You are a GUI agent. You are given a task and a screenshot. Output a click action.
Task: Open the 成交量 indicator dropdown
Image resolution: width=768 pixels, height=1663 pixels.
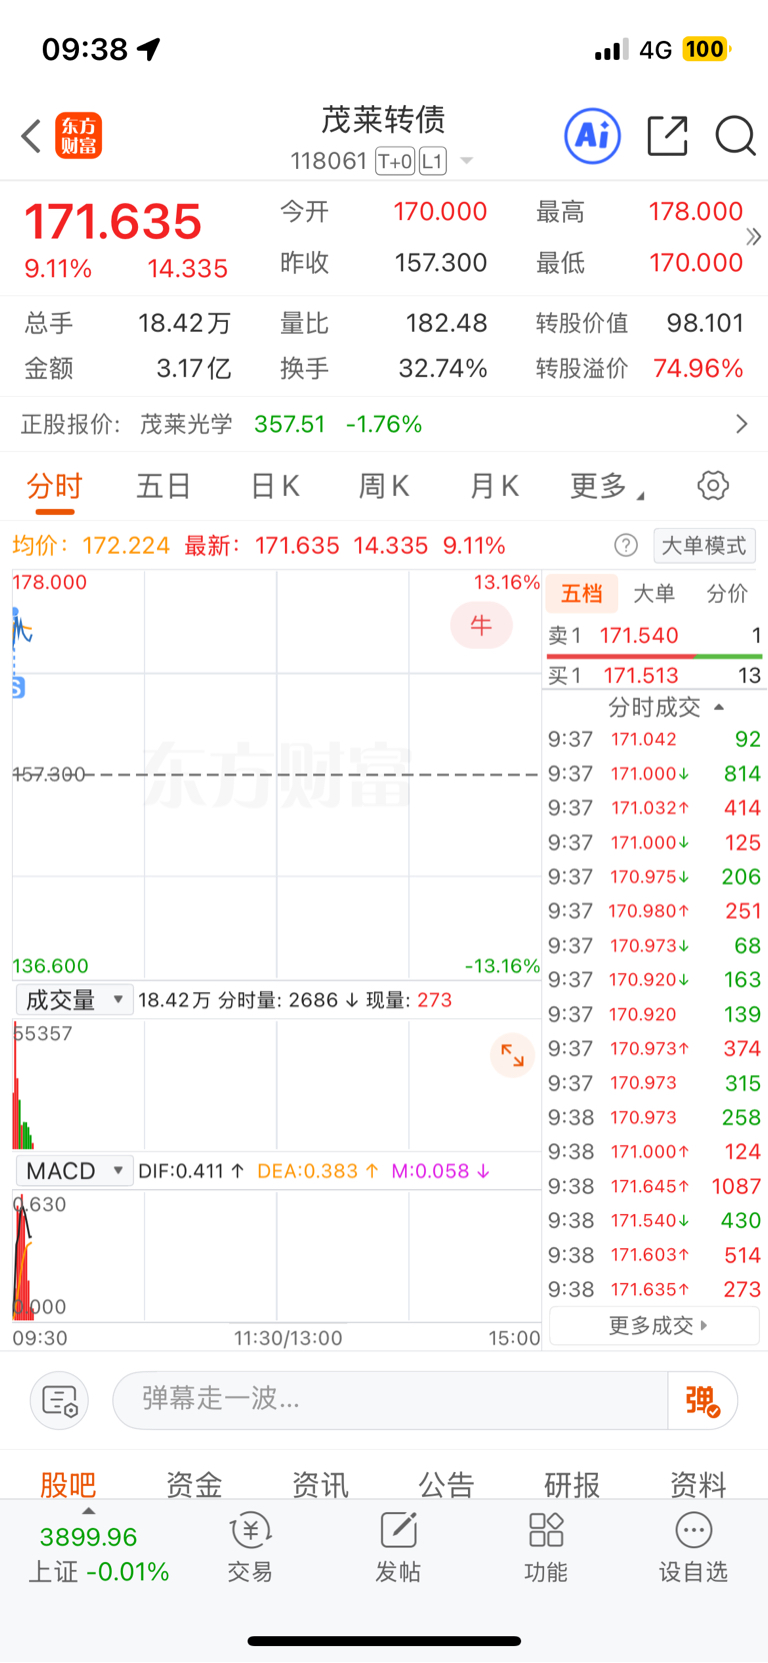coord(74,1000)
